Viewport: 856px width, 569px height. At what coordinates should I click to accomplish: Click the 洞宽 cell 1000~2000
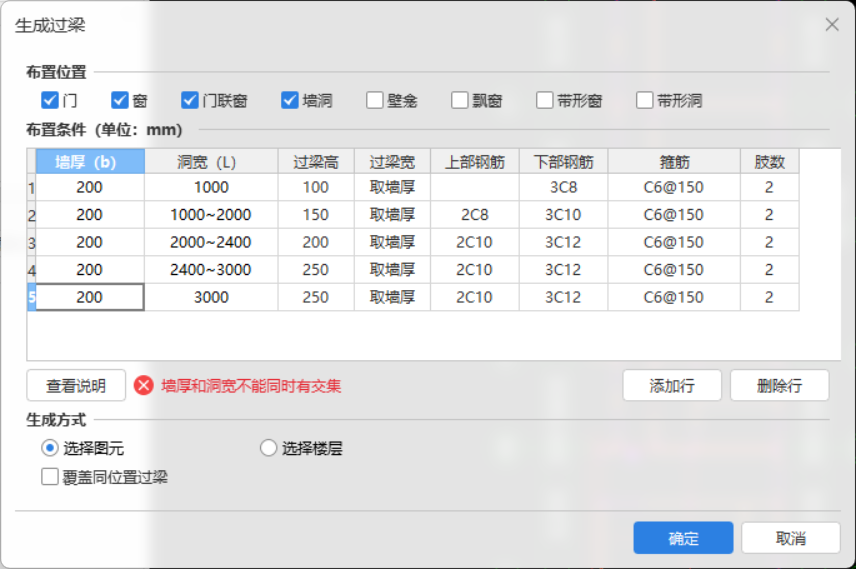211,215
